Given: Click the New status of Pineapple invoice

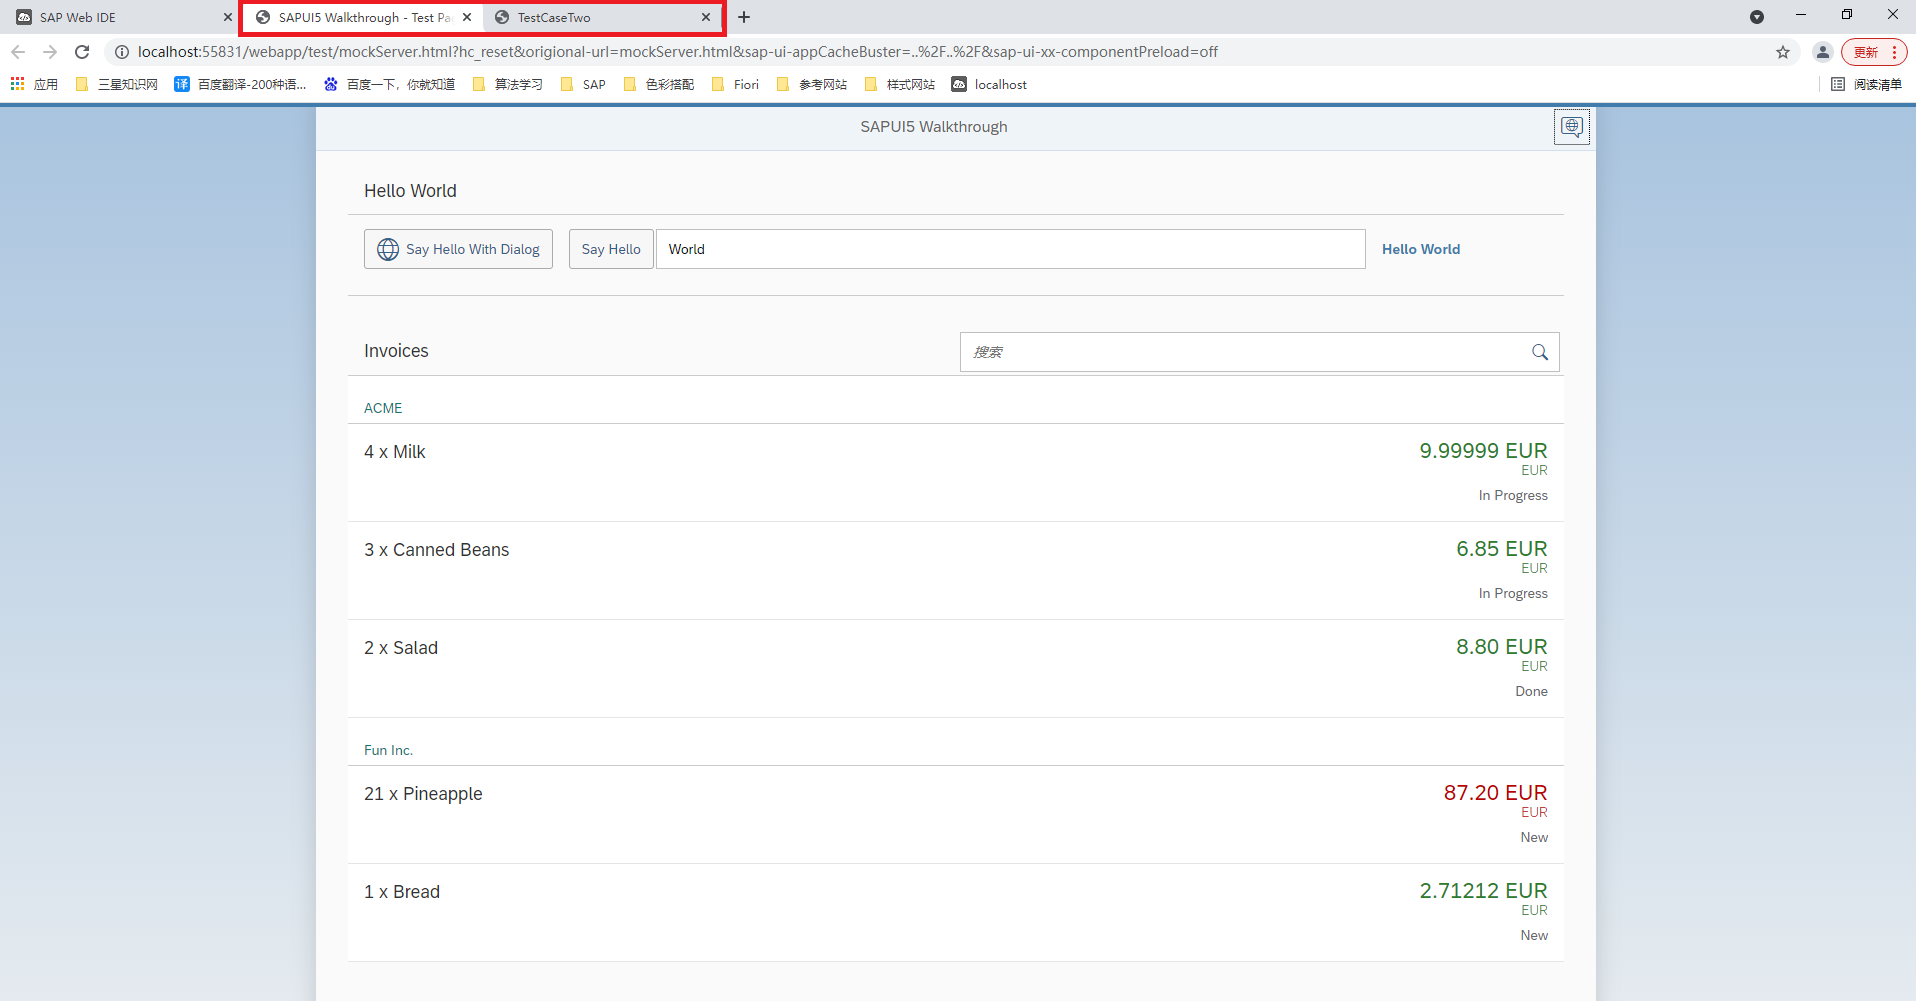Looking at the screenshot, I should click(1534, 837).
